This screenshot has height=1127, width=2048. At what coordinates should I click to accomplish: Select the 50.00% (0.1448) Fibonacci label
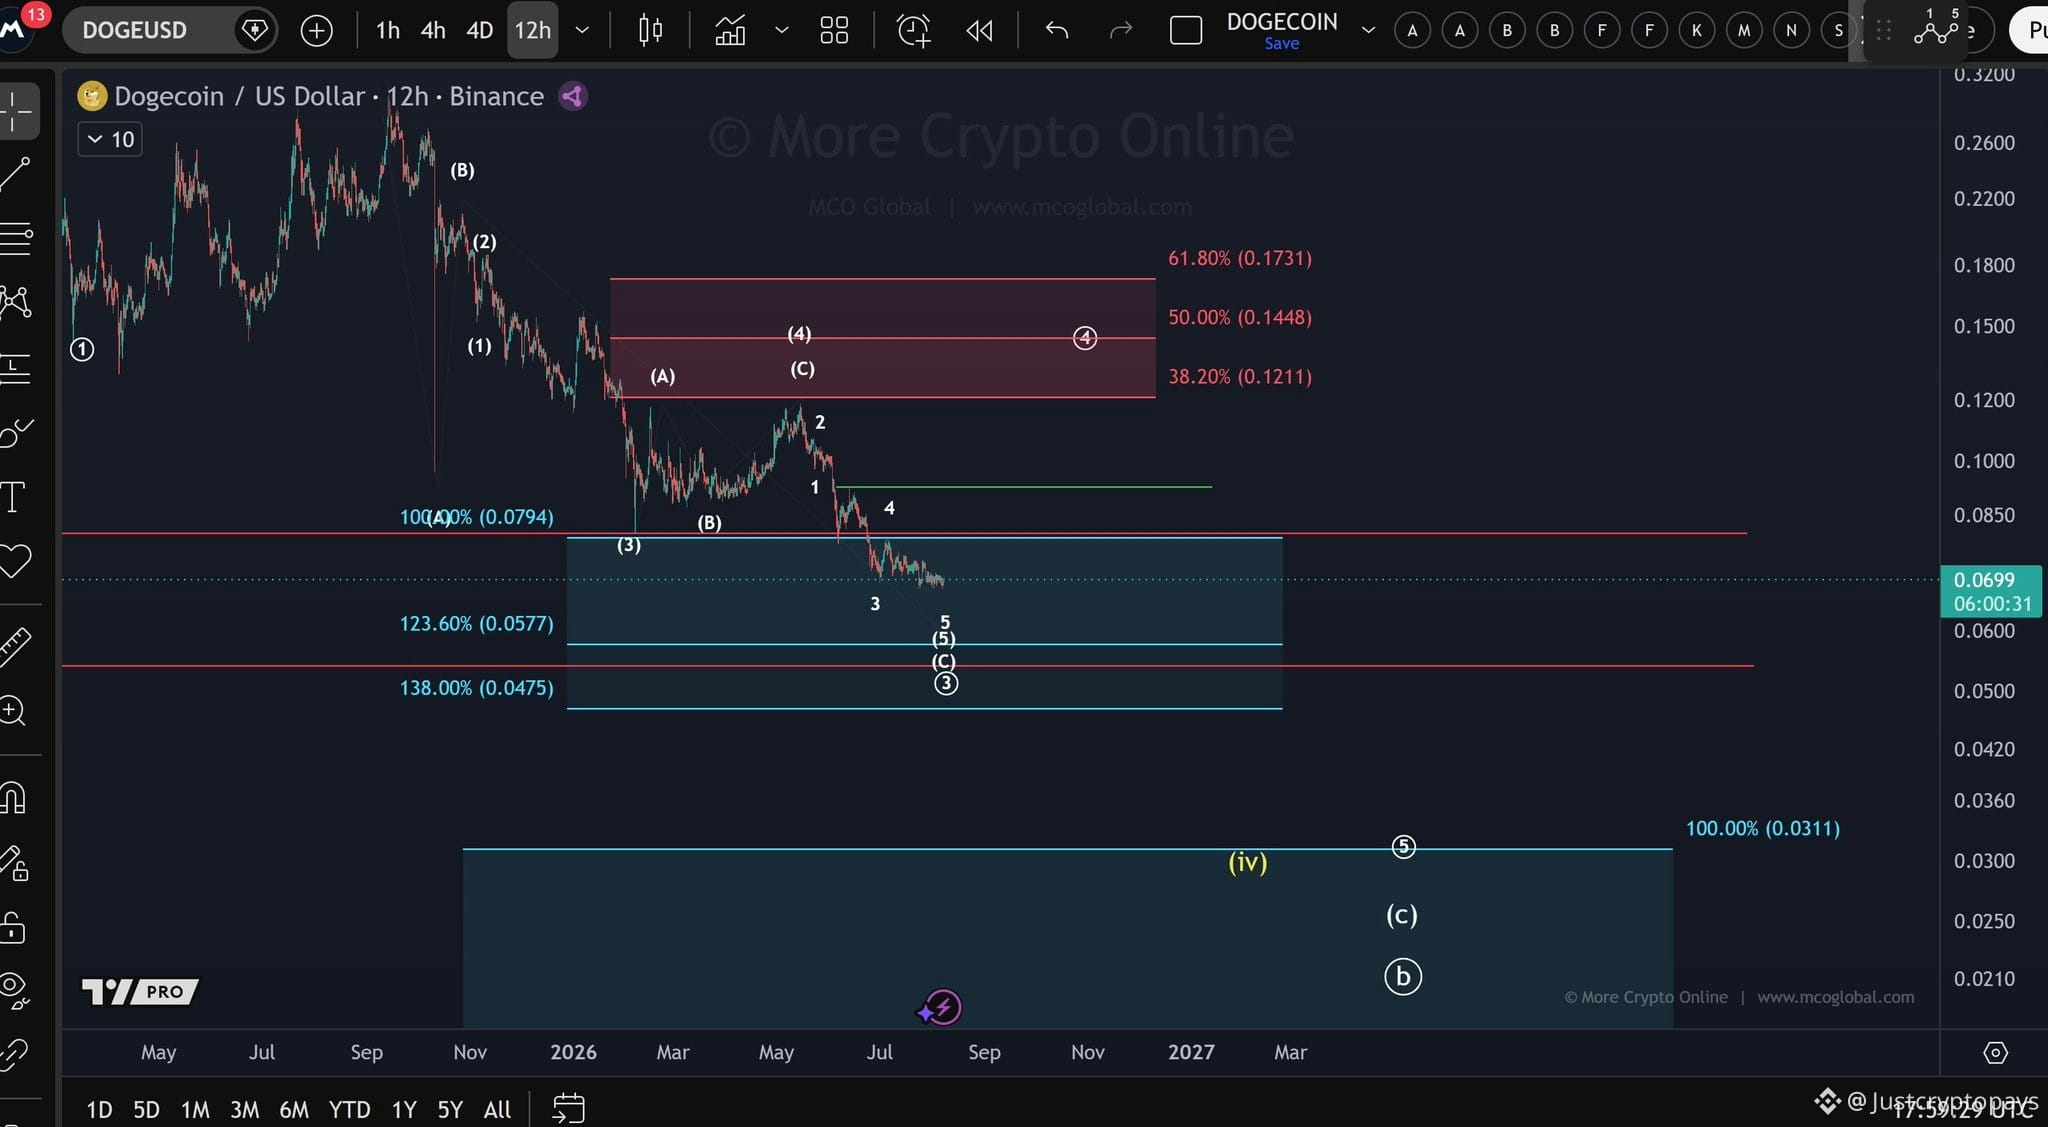pos(1240,317)
